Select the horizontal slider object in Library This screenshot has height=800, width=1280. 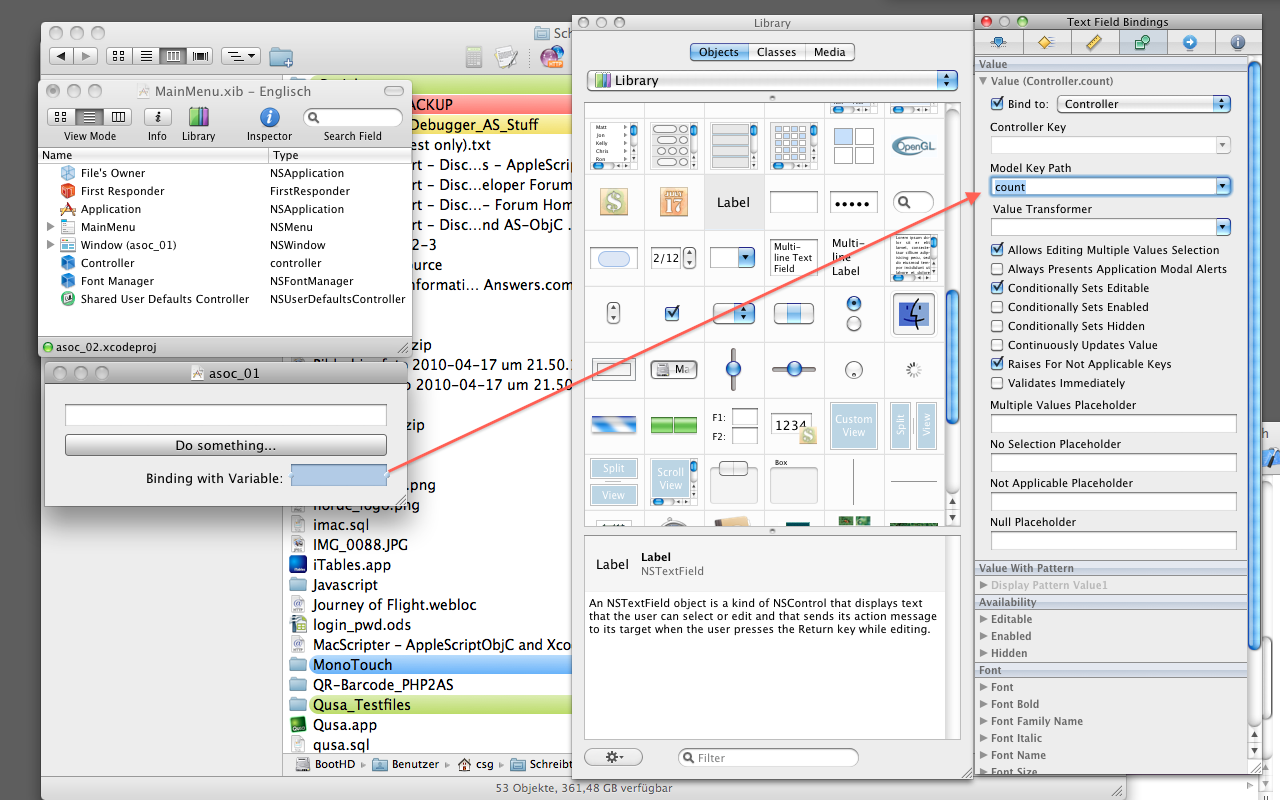(794, 369)
